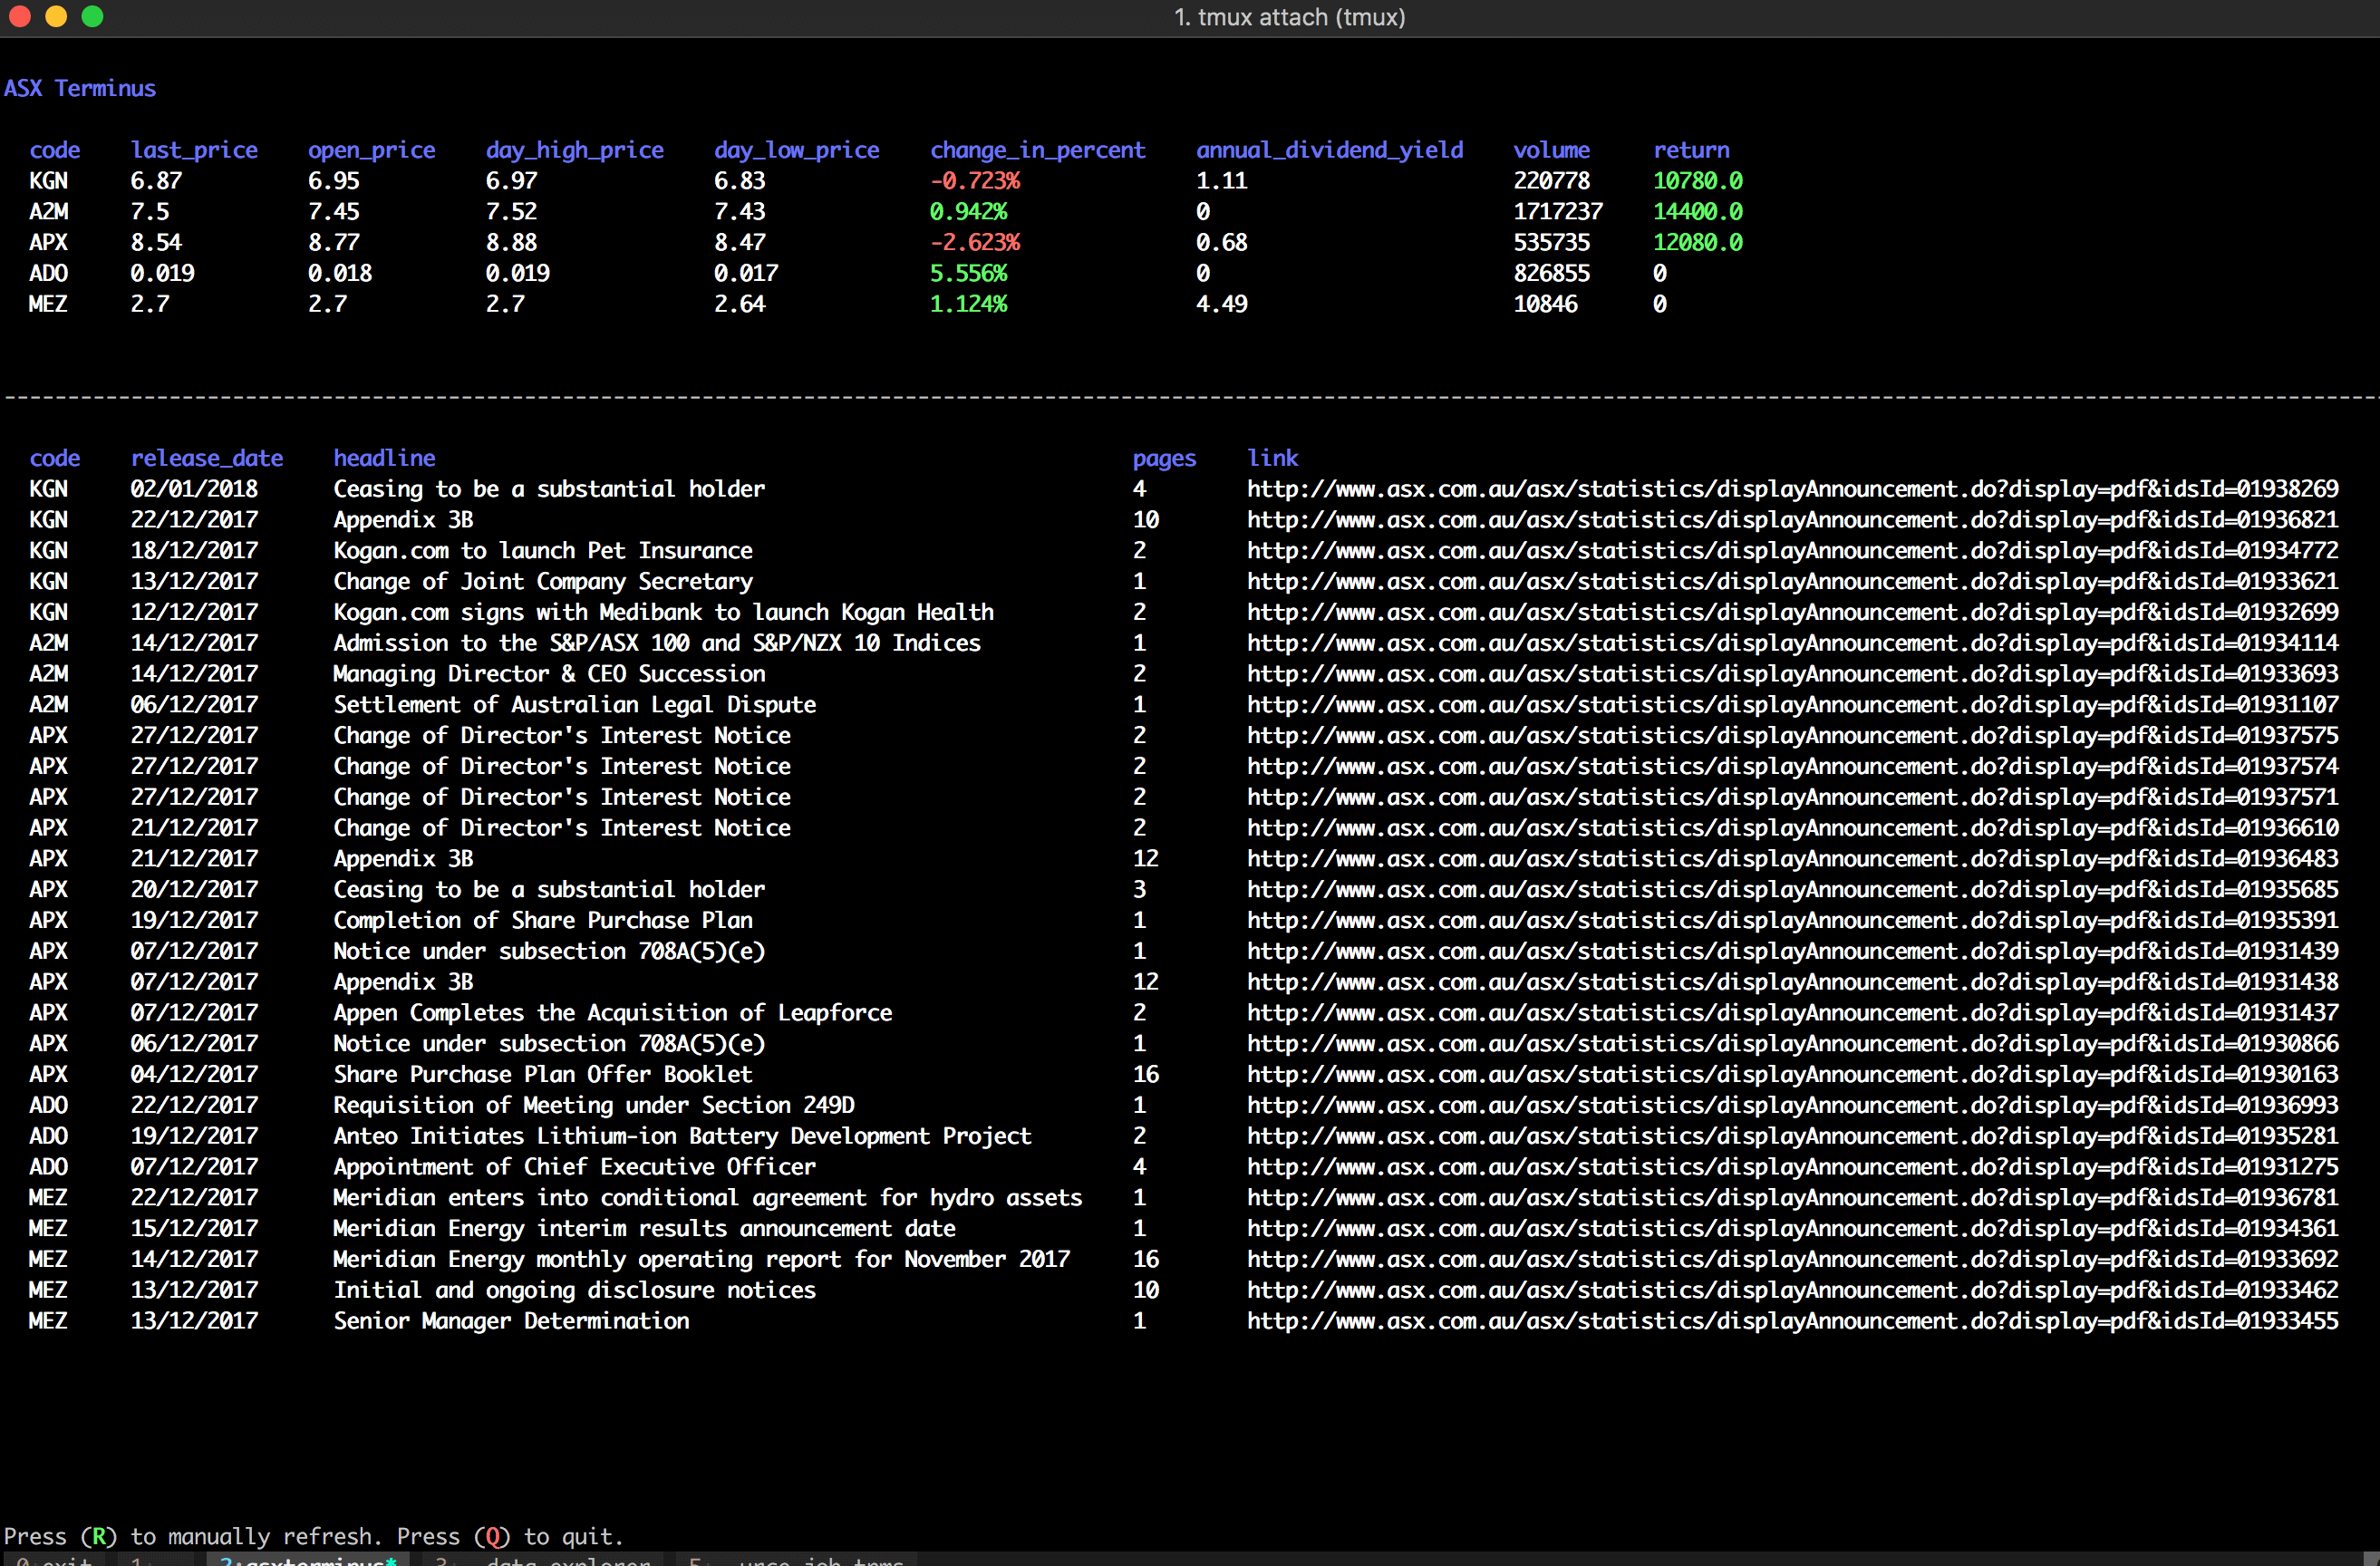The width and height of the screenshot is (2380, 1566).
Task: Open the Kogan Pet Insurance announcement link
Action: tap(1791, 550)
